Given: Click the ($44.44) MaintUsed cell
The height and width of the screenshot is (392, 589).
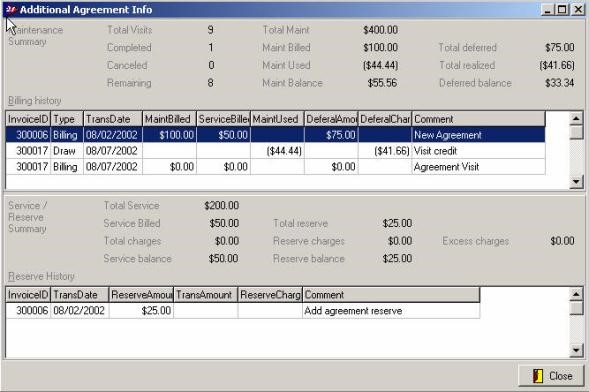Looking at the screenshot, I should (x=277, y=151).
